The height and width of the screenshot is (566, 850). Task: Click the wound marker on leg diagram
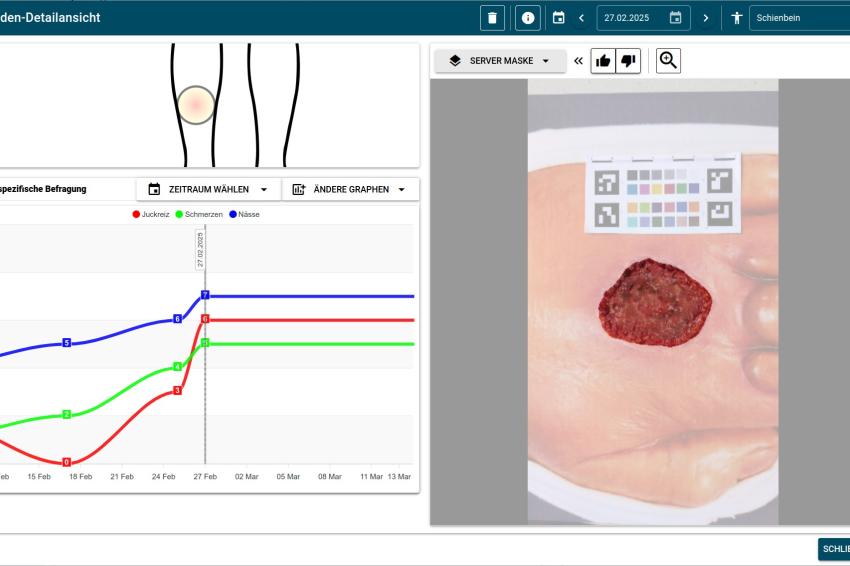(x=196, y=105)
